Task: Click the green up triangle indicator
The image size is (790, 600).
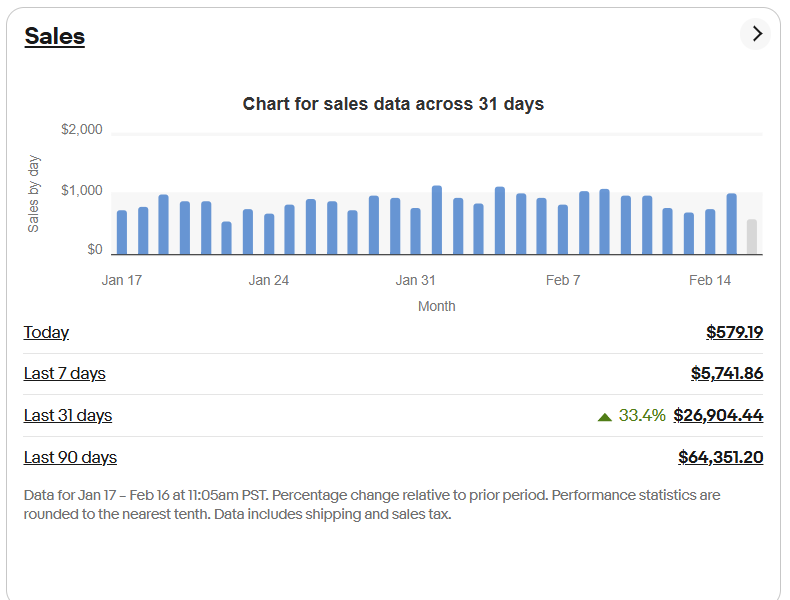Action: (x=605, y=417)
